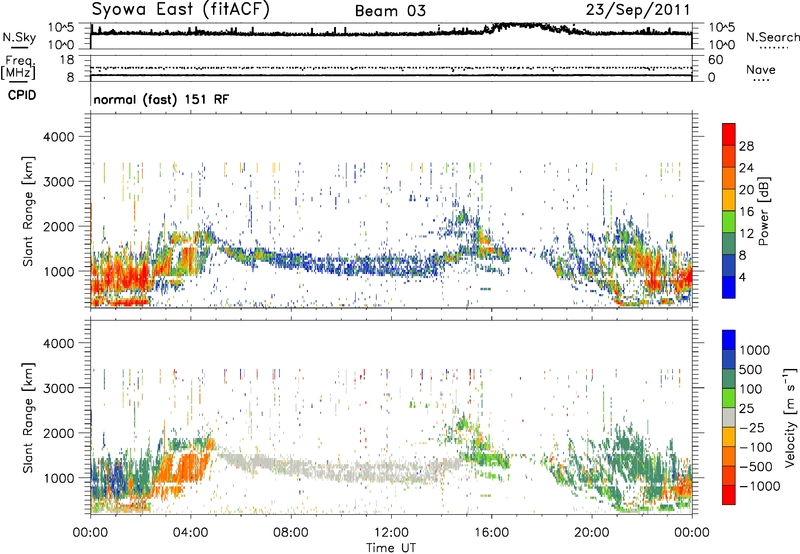Click the '3000' tick of the velocity panel
Screen dimensions: 800x554
tap(59, 388)
